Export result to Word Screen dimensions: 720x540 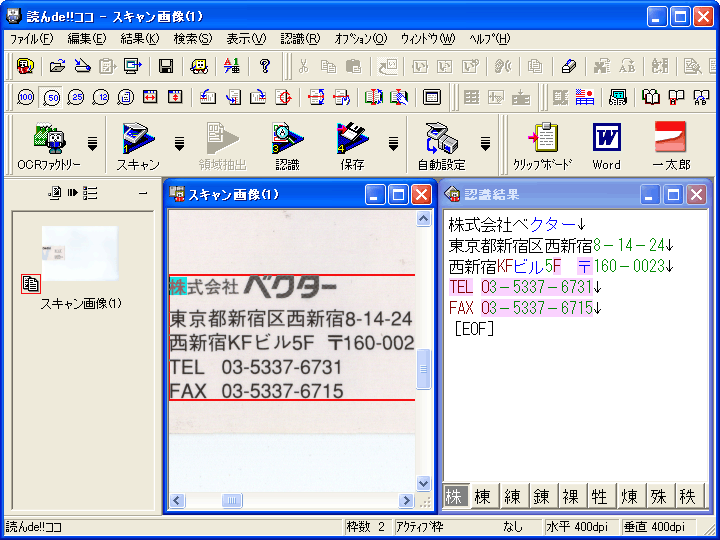pyautogui.click(x=606, y=146)
